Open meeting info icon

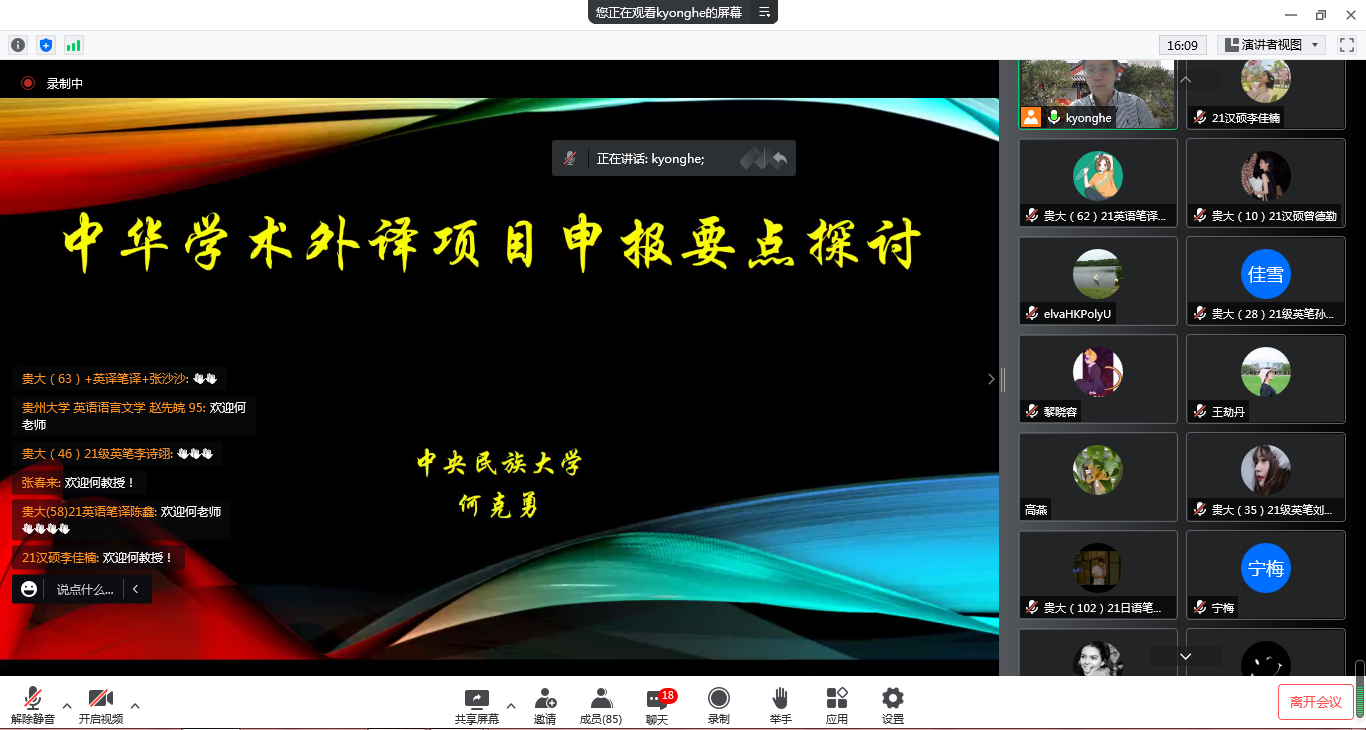click(x=18, y=45)
